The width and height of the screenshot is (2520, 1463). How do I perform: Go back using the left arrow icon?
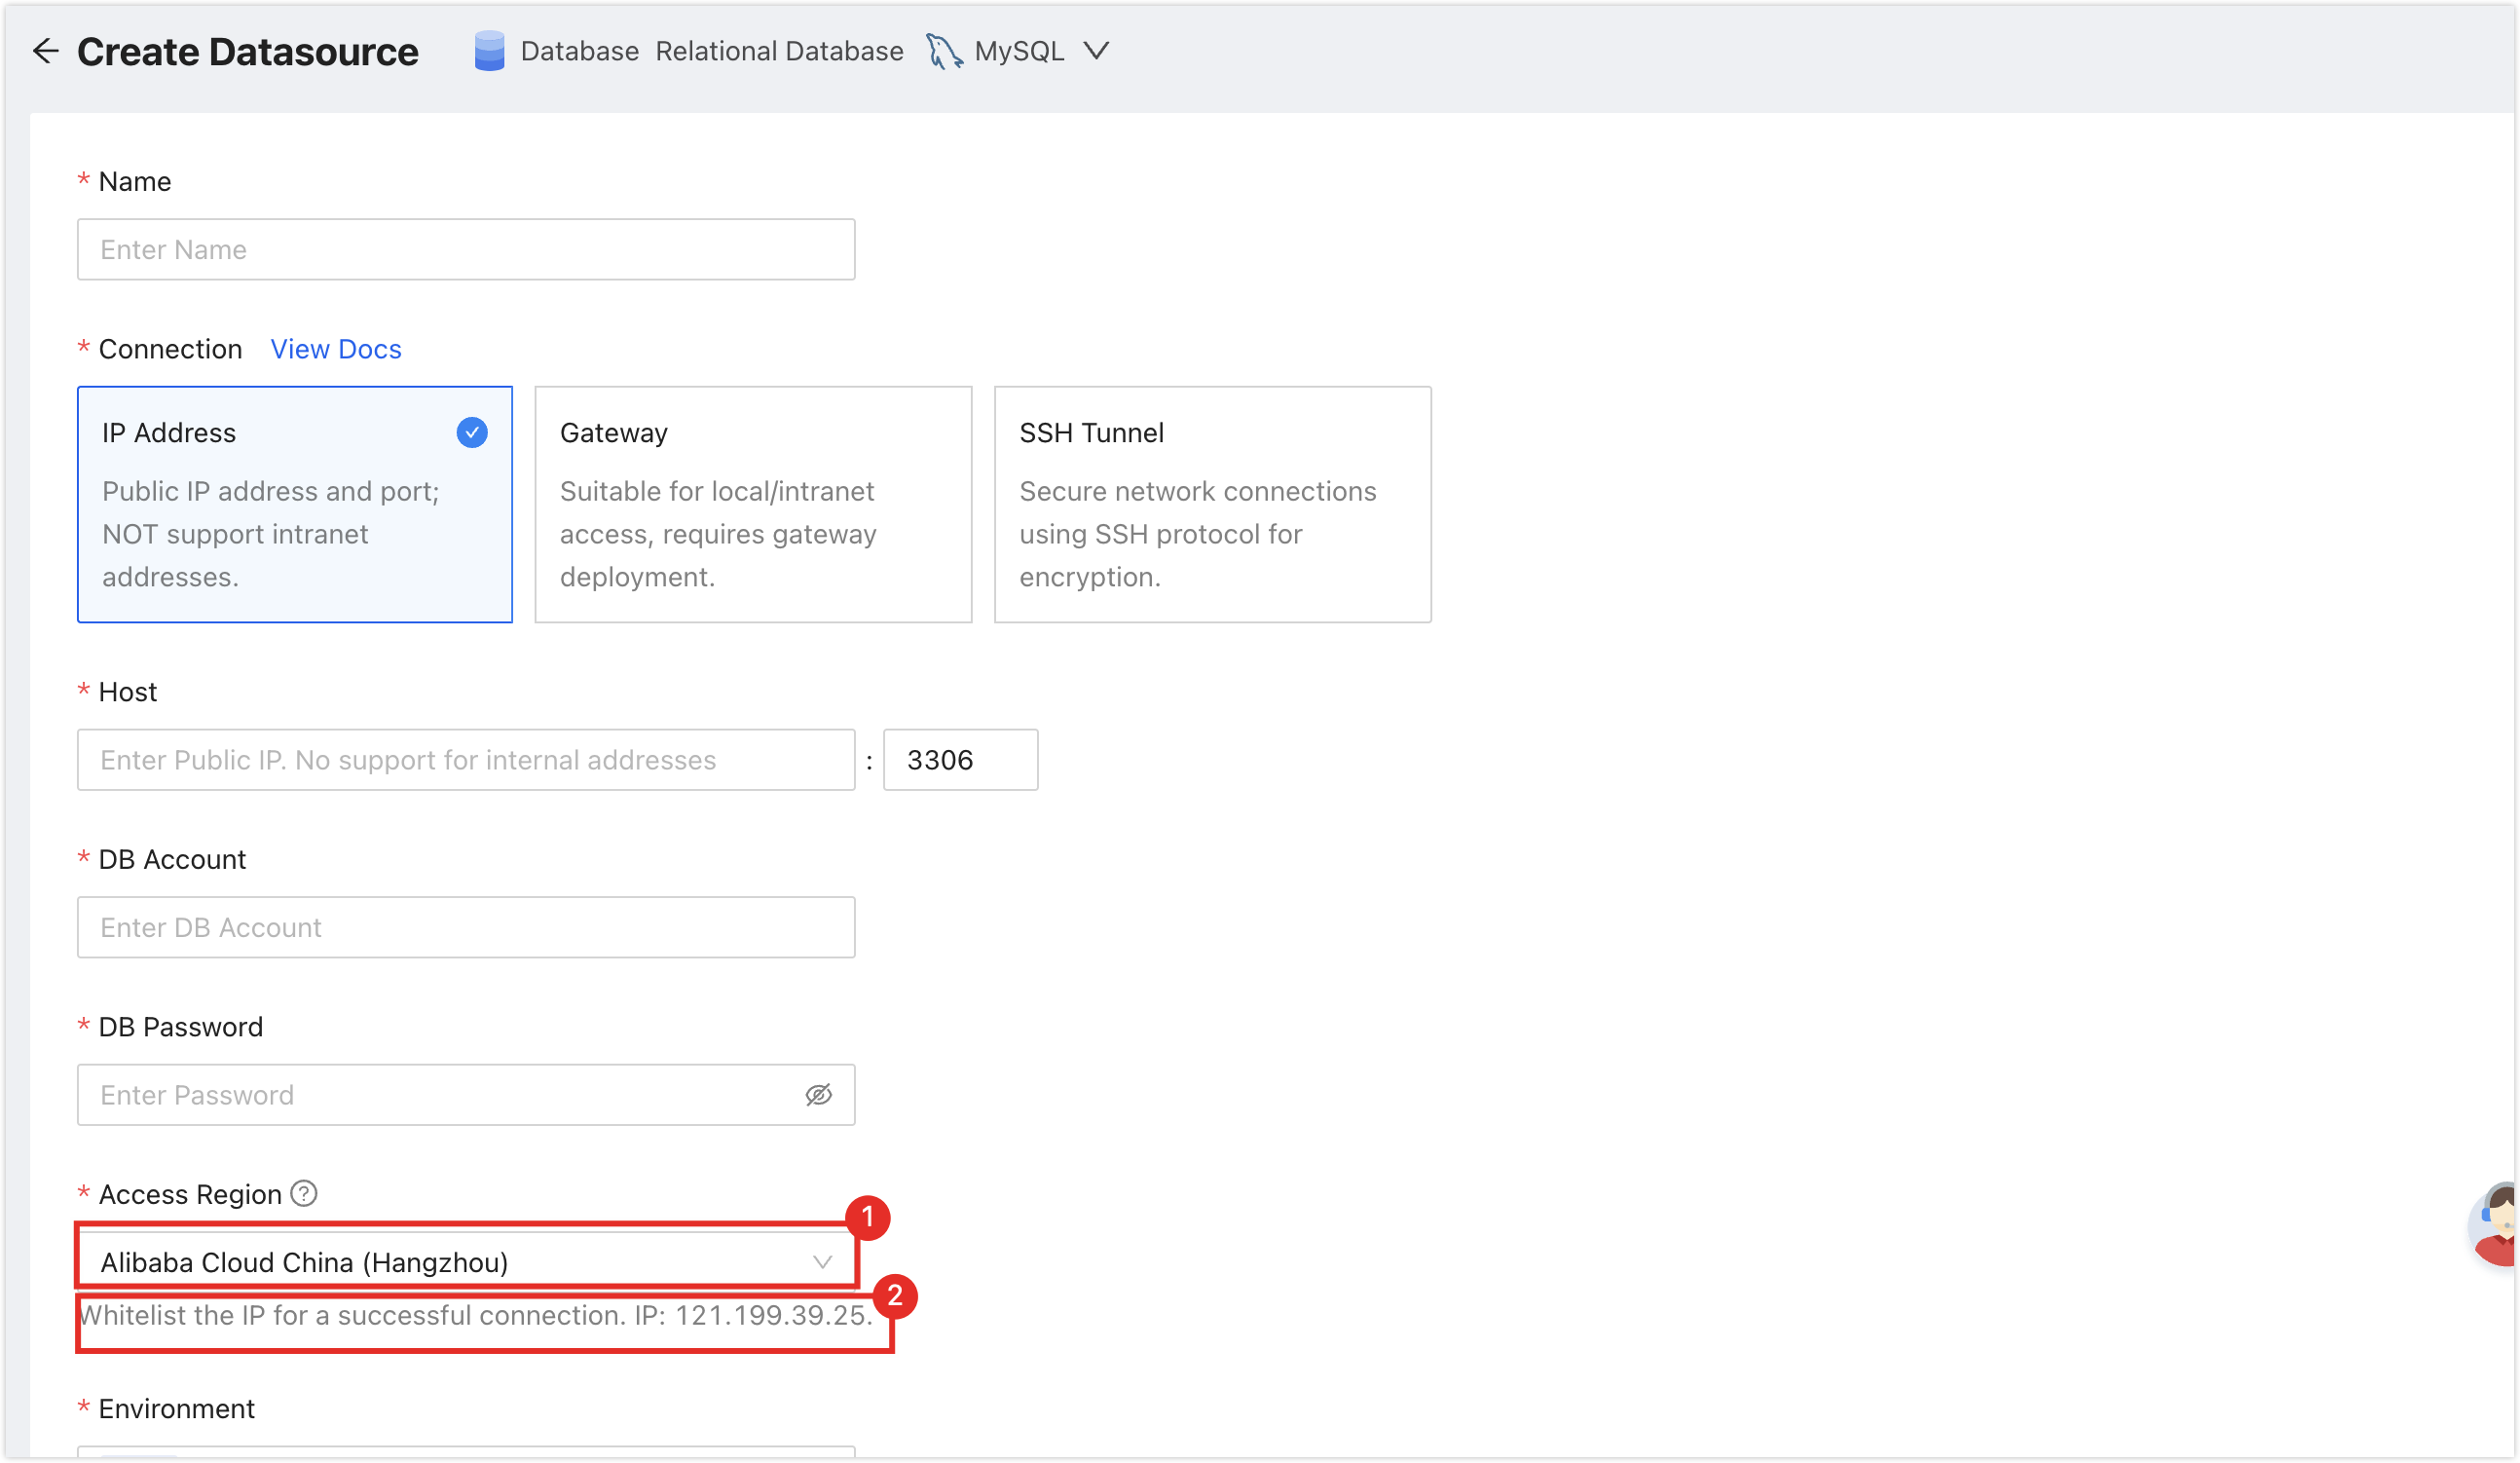(45, 51)
